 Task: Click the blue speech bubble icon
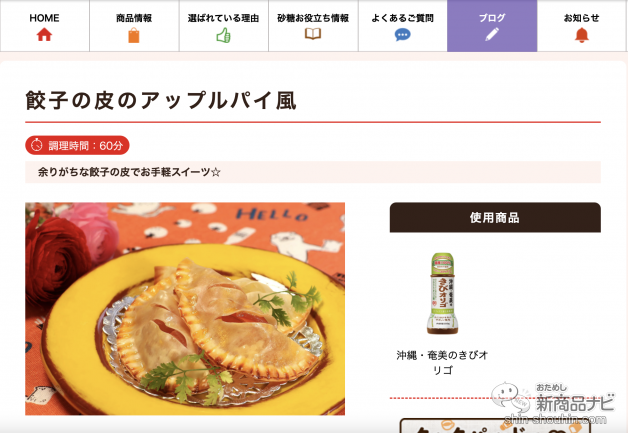tap(403, 35)
